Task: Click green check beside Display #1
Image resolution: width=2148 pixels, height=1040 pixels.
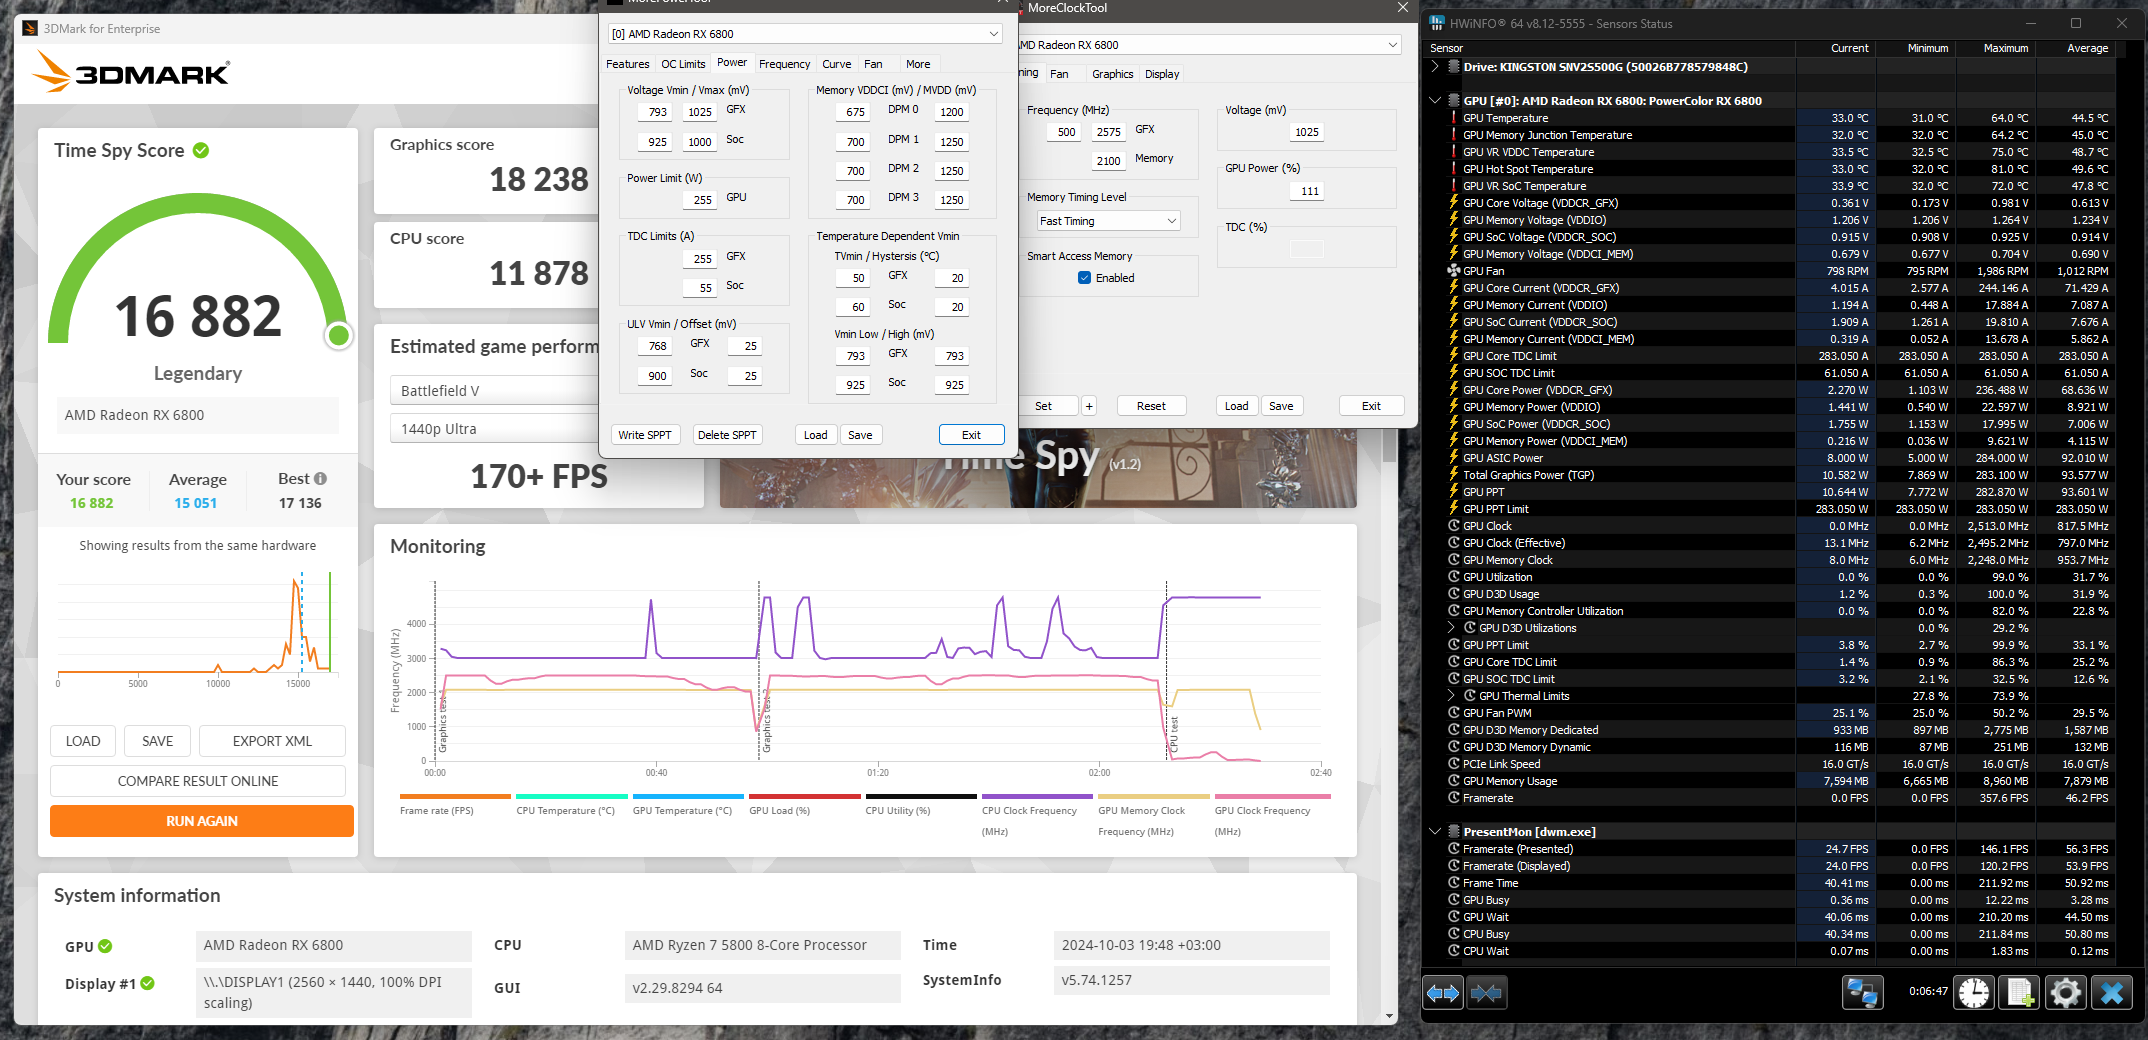Action: [x=148, y=984]
